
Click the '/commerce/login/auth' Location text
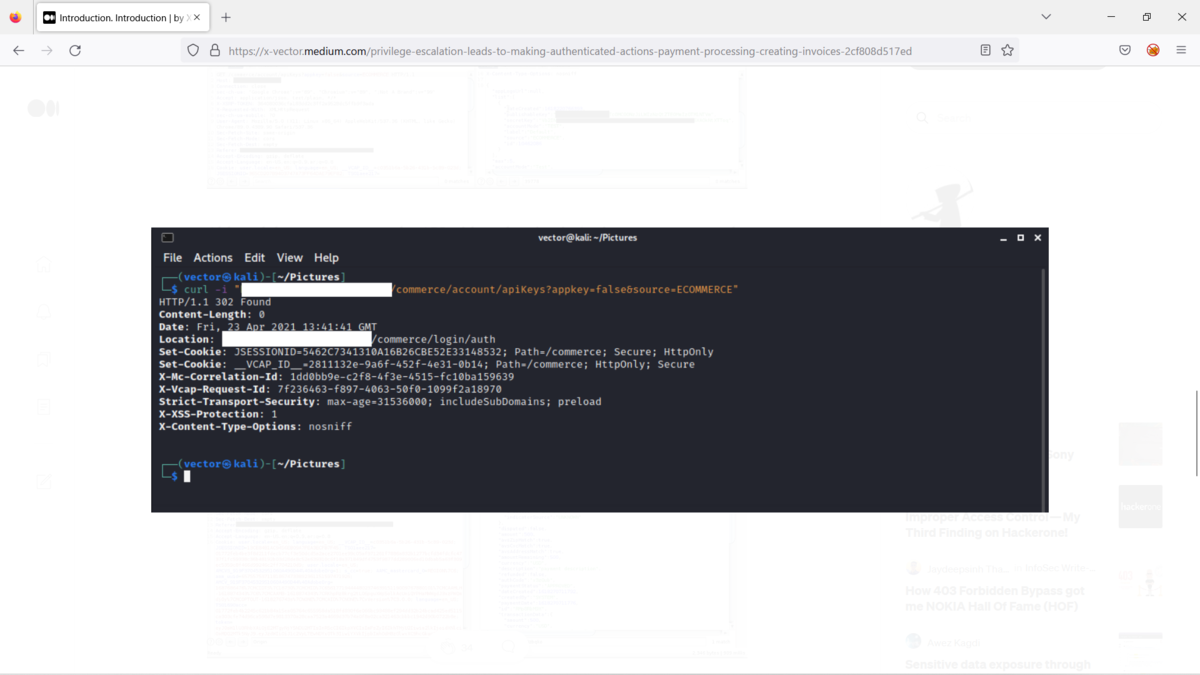[433, 339]
